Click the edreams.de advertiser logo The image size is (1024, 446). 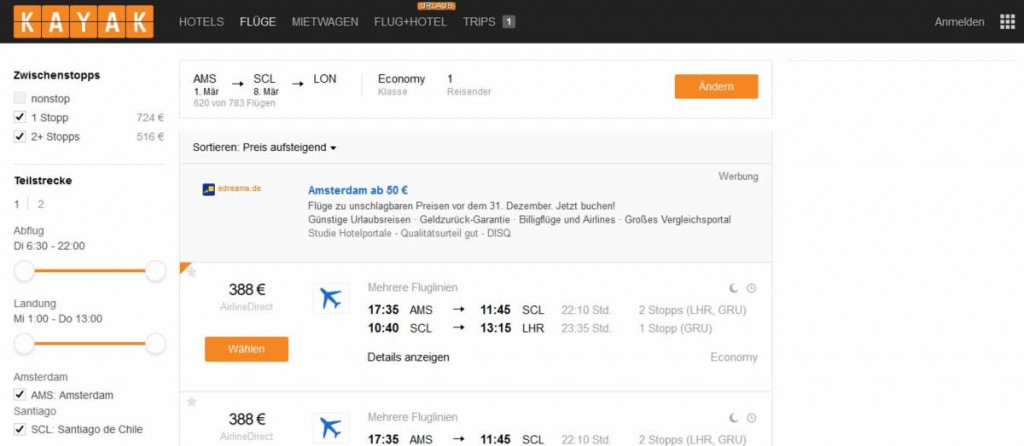(231, 188)
